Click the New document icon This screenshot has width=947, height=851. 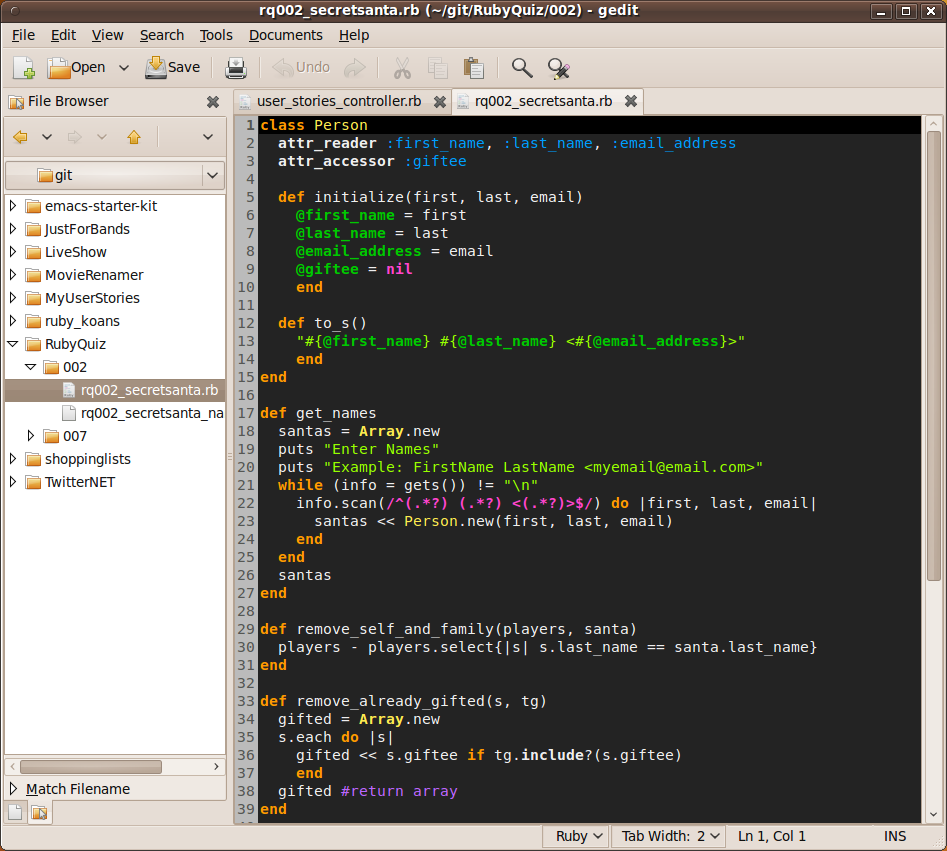(24, 68)
